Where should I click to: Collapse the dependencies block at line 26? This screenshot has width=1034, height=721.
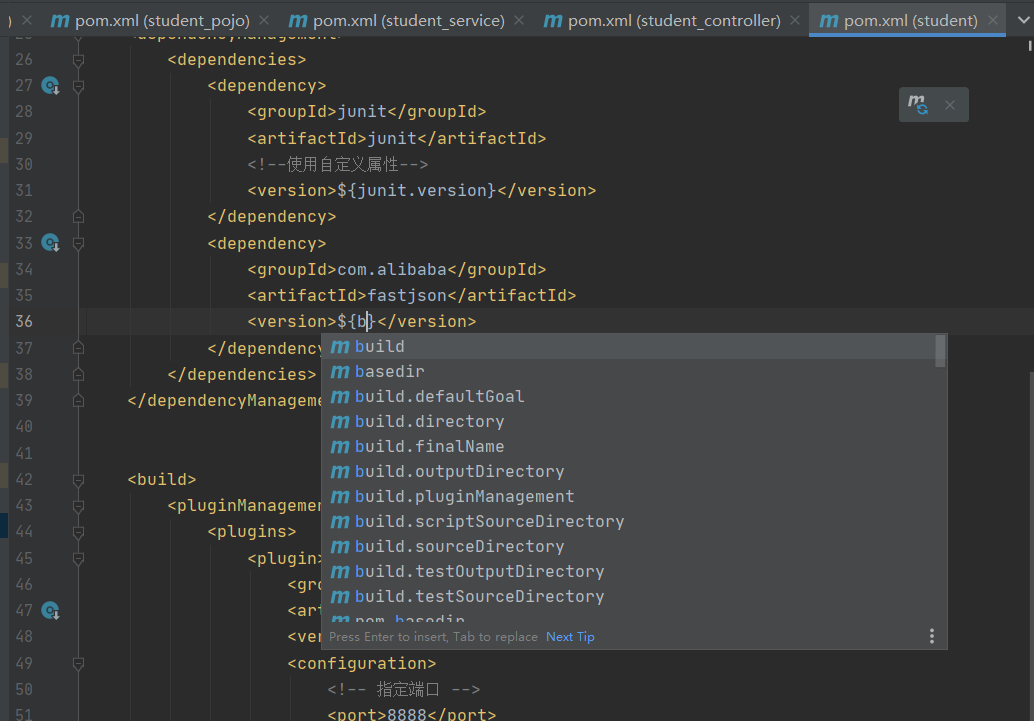pos(78,60)
